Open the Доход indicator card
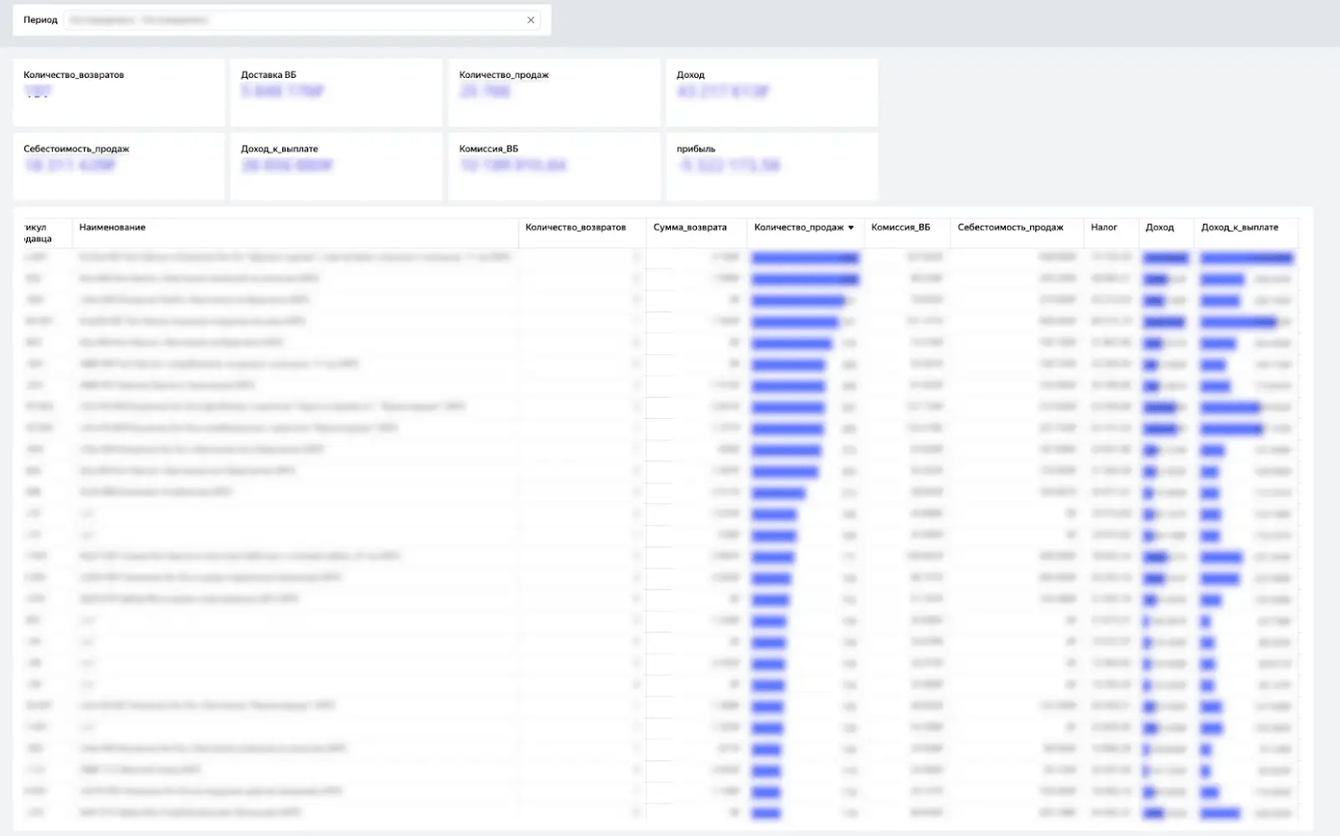Screen dimensions: 1340x836 coord(771,92)
